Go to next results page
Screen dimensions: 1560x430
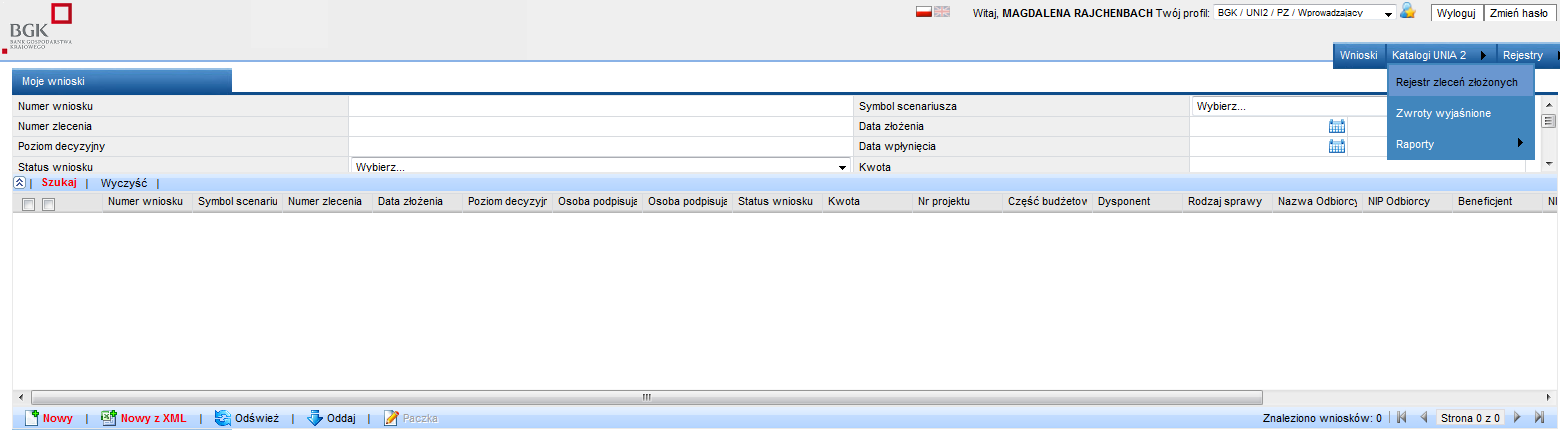(x=1517, y=418)
